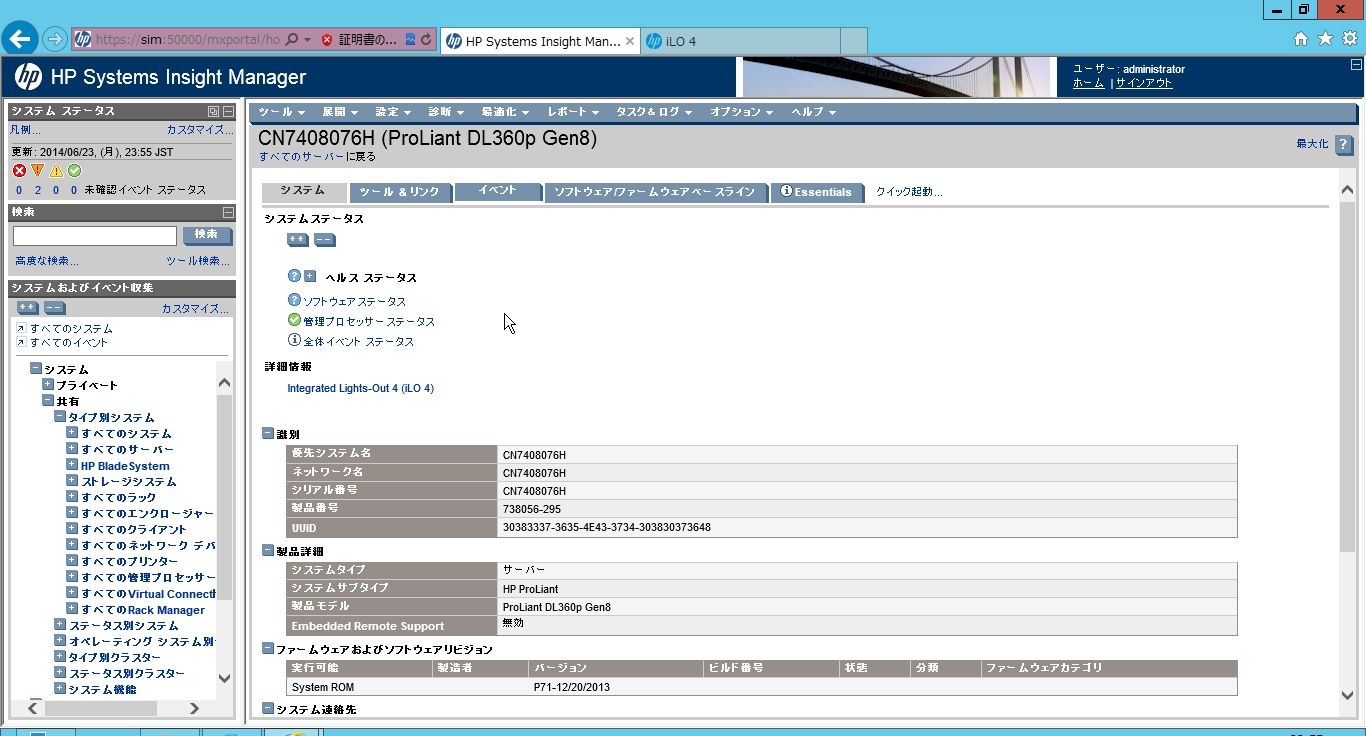Collapse all in システムおよびイベント収集 panel (--)
The width and height of the screenshot is (1366, 736).
click(x=54, y=308)
